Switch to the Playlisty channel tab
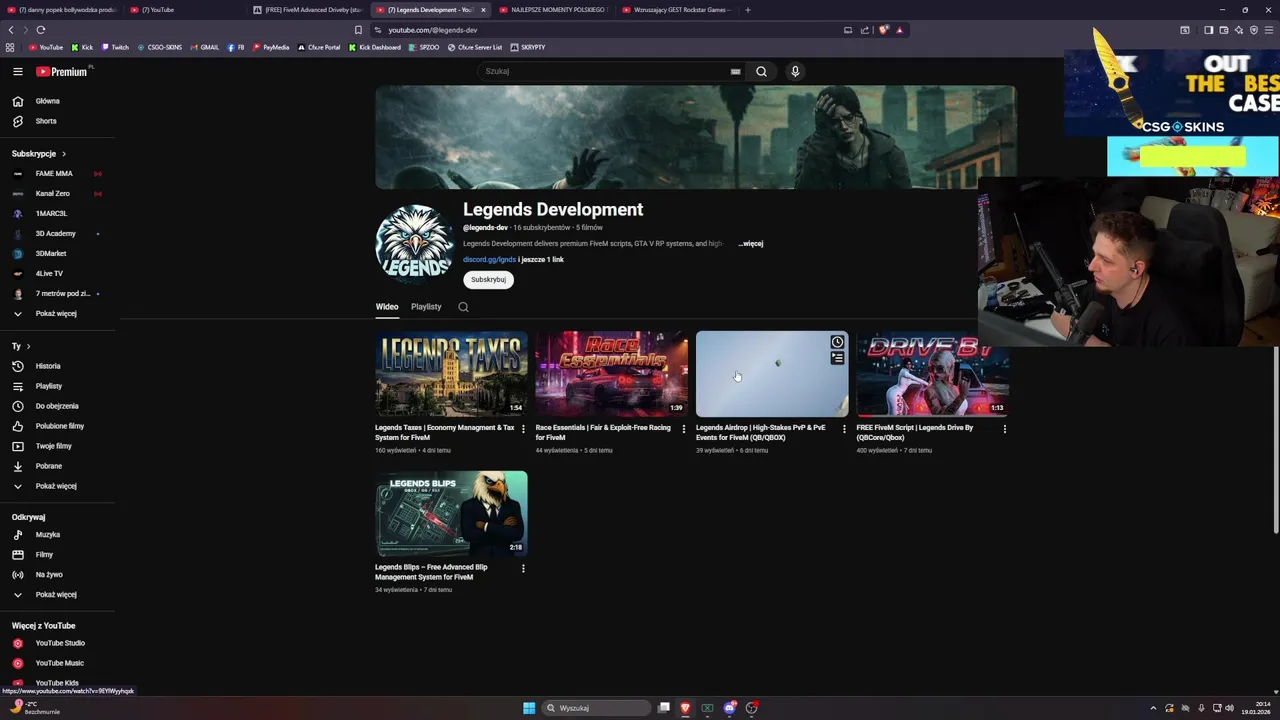 [426, 307]
